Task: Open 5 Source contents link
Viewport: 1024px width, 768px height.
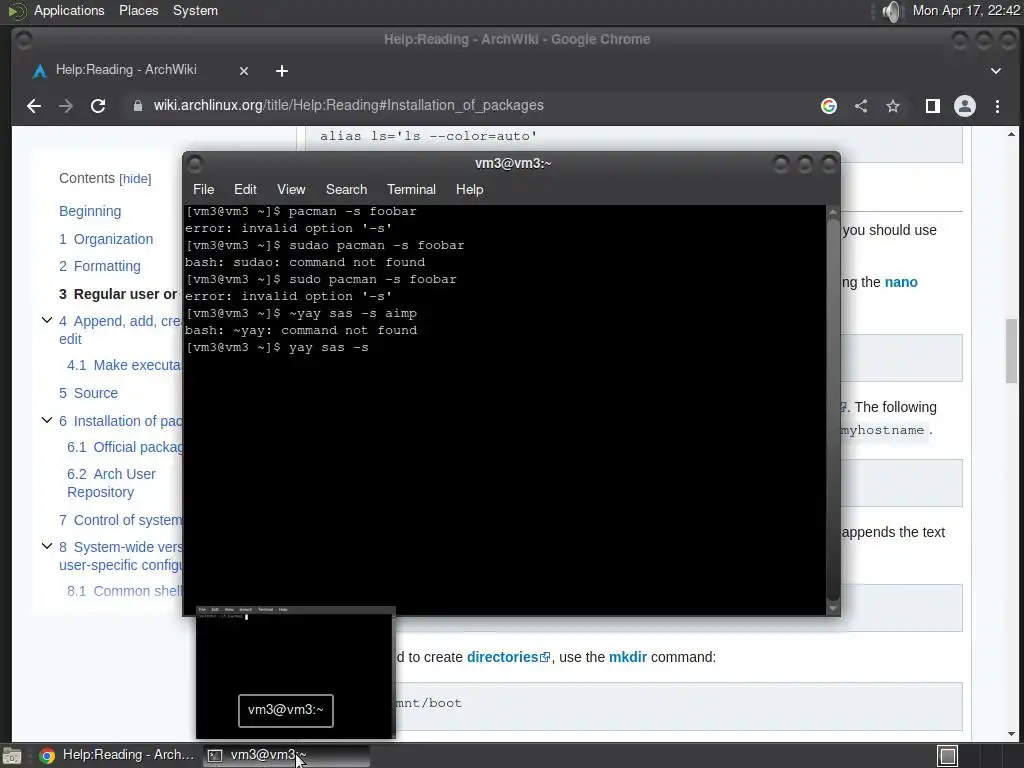Action: tap(88, 393)
